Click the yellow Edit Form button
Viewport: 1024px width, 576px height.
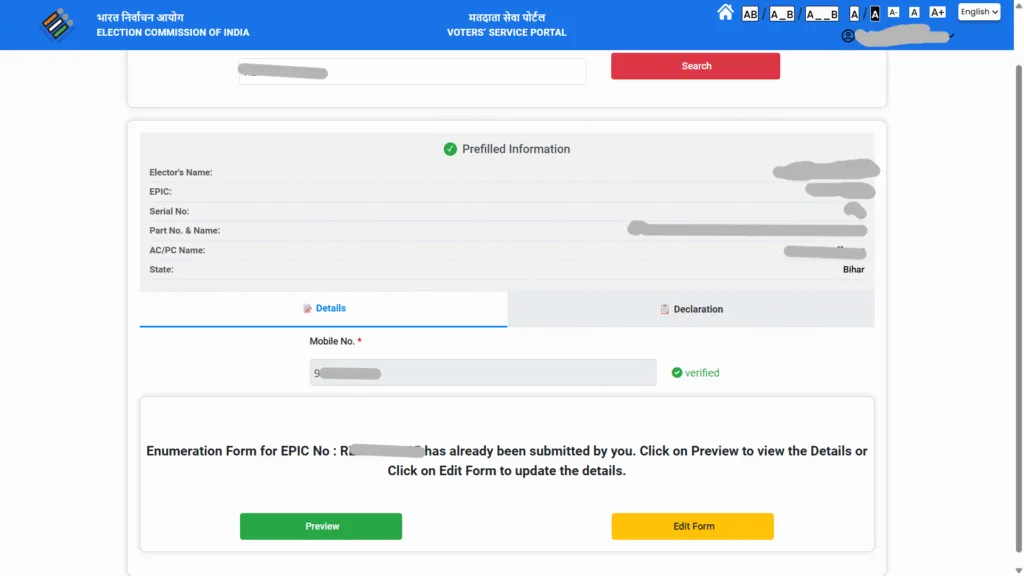(x=692, y=526)
